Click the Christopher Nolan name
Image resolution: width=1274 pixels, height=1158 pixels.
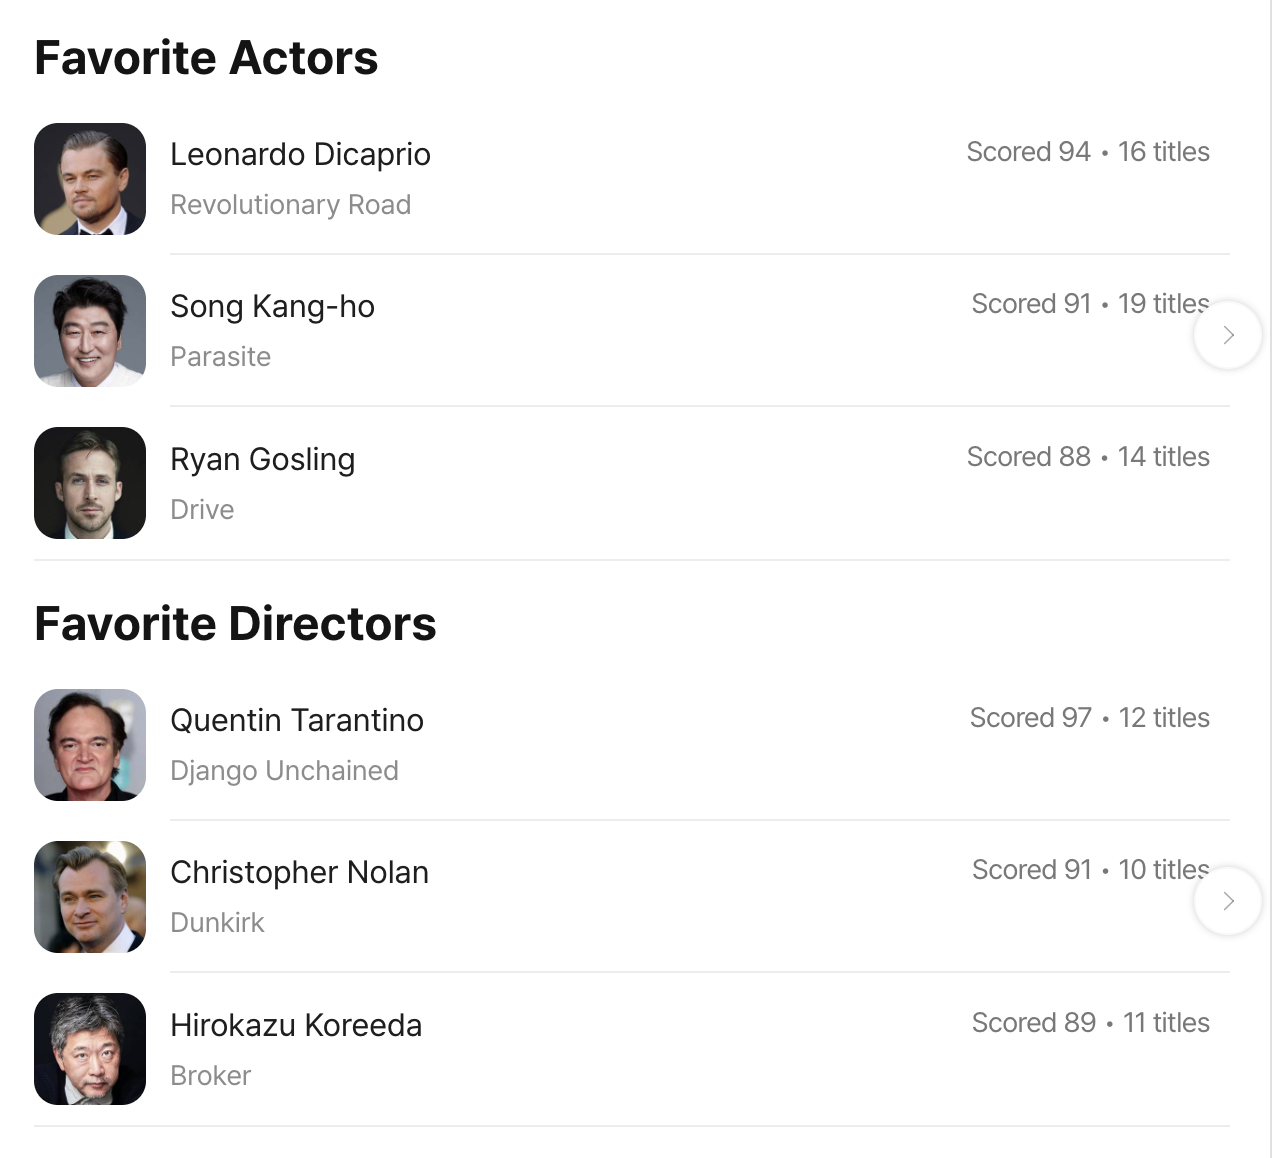[x=299, y=873]
